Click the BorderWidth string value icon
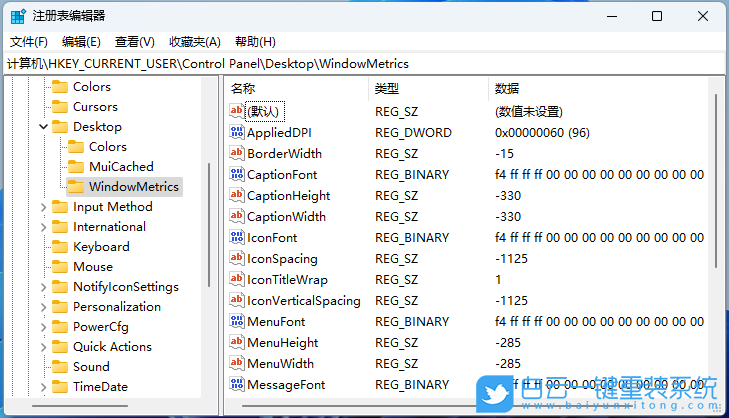 (x=237, y=153)
